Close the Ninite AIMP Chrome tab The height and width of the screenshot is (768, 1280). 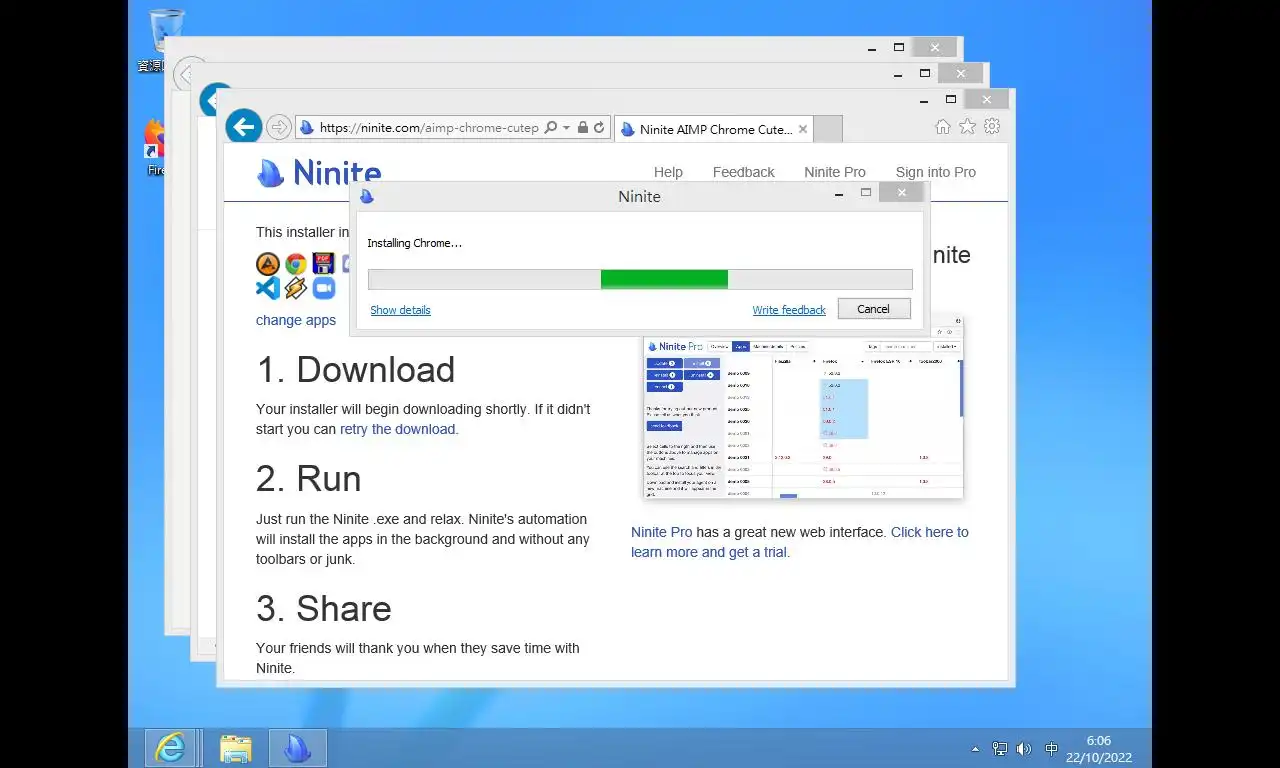pos(803,129)
